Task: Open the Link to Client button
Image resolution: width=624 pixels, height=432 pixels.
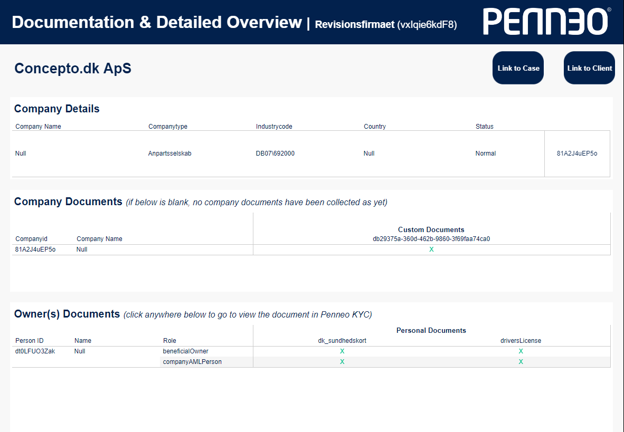Action: [589, 68]
